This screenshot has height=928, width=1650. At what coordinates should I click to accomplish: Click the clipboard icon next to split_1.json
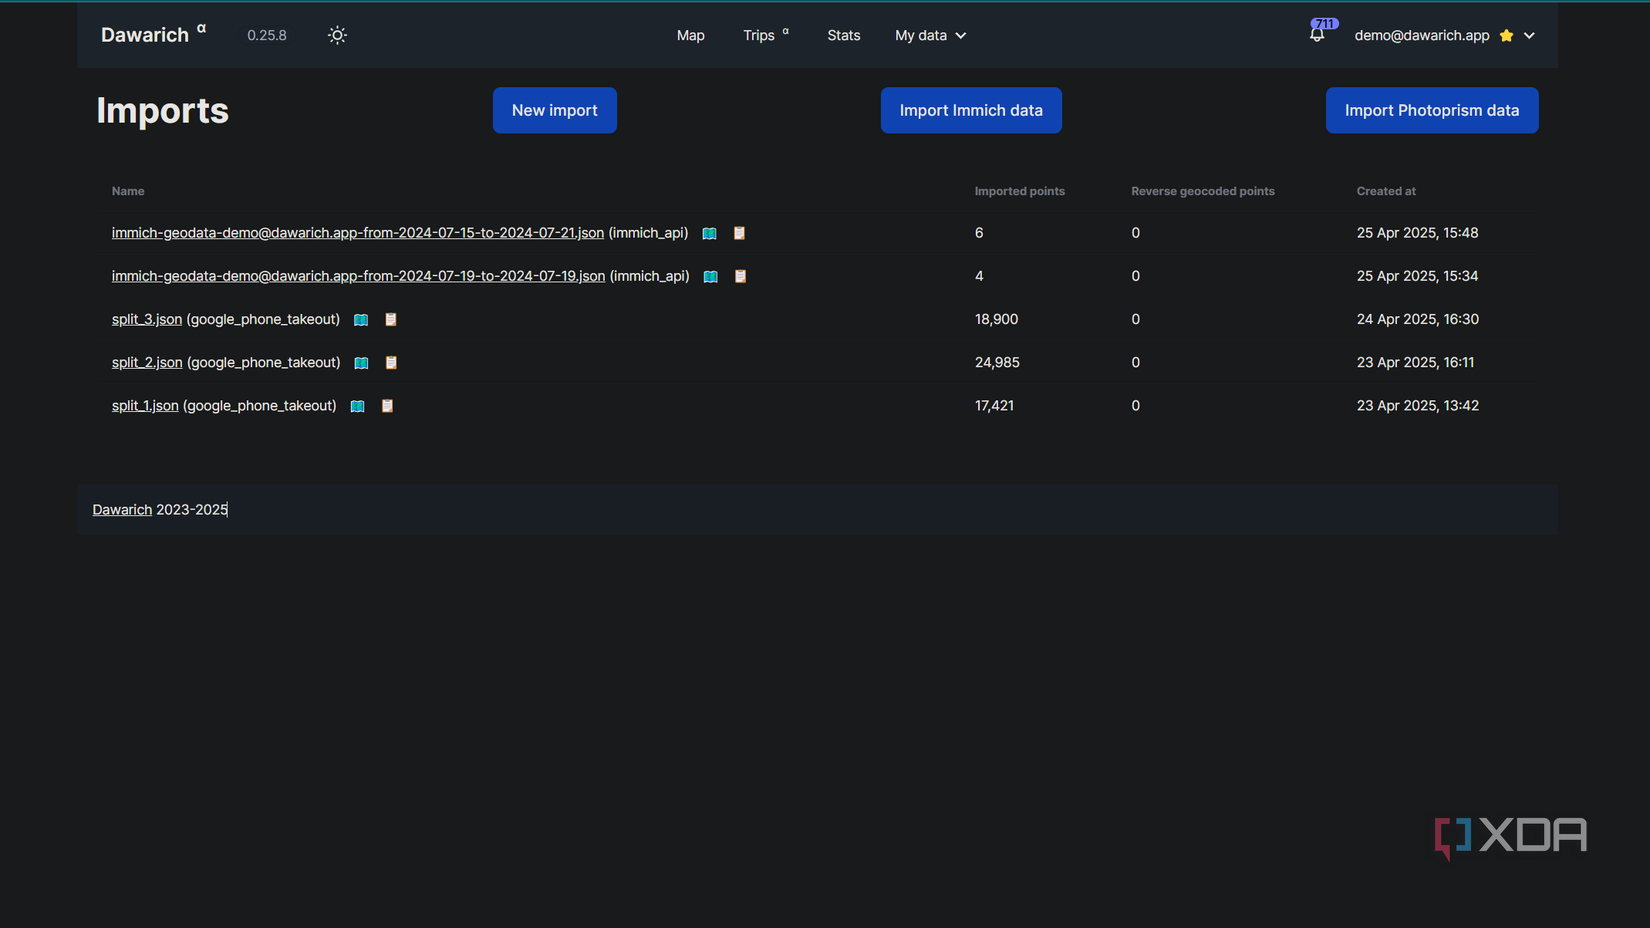tap(387, 406)
